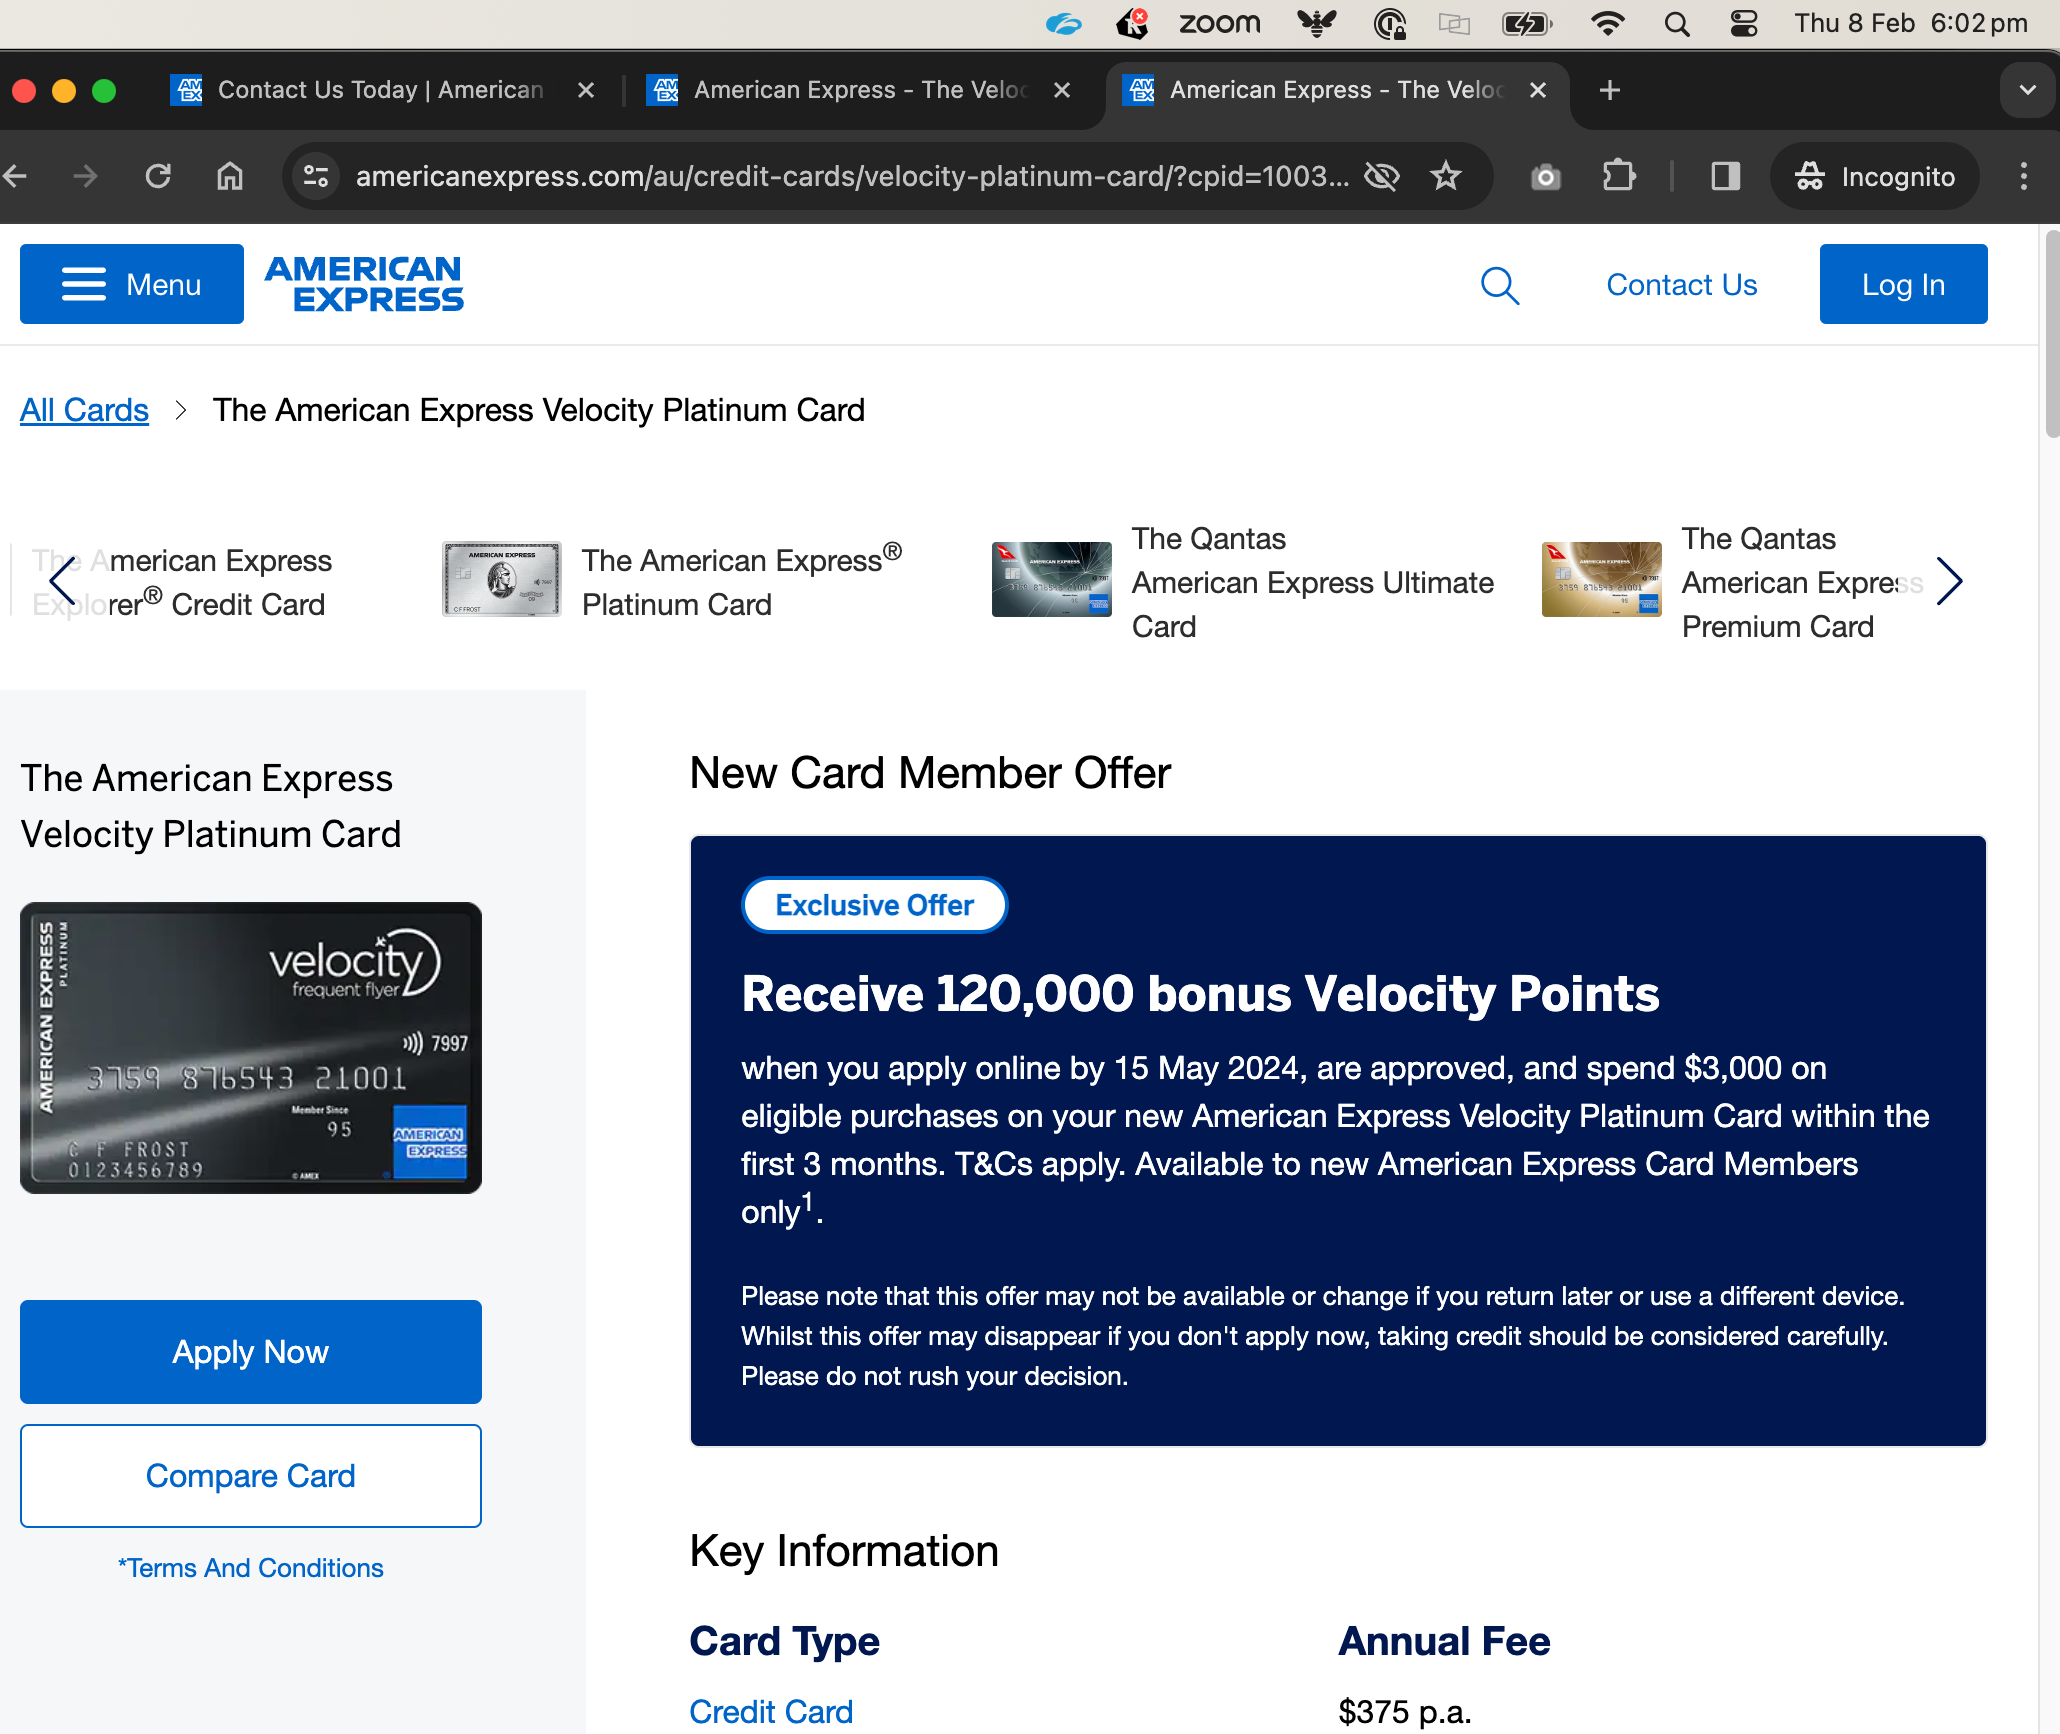Open the Qantas American Express Premium Card thumbnail
The image size is (2060, 1734).
[x=1602, y=580]
